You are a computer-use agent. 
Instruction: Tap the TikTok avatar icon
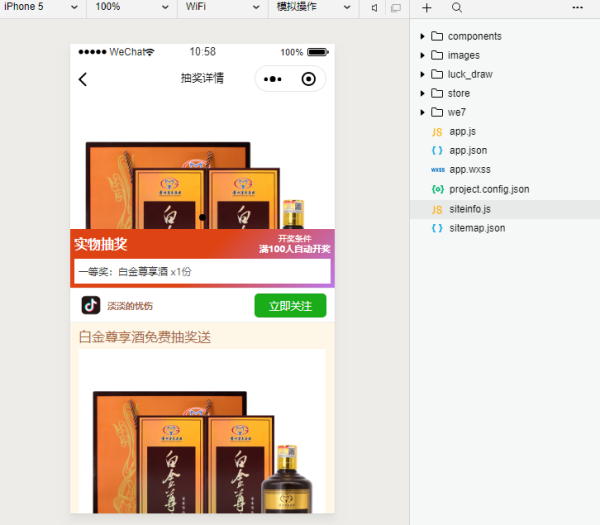coord(91,305)
